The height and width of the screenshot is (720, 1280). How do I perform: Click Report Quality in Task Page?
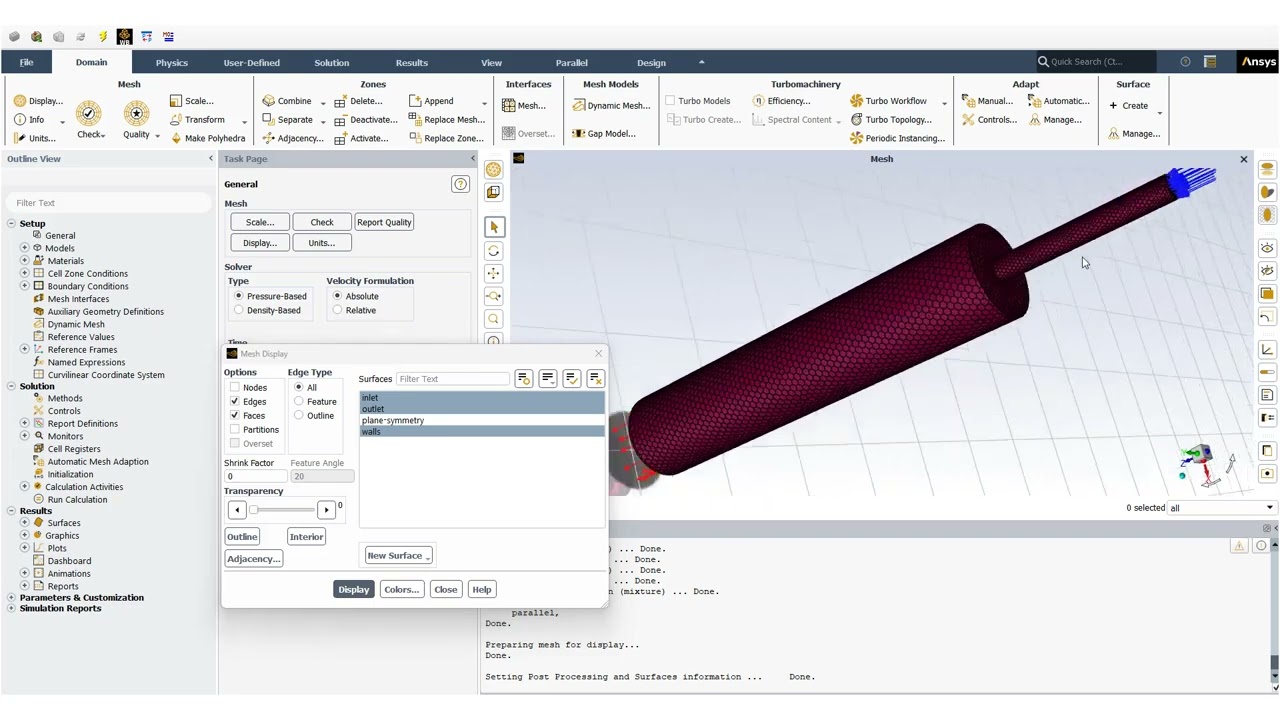[x=383, y=222]
